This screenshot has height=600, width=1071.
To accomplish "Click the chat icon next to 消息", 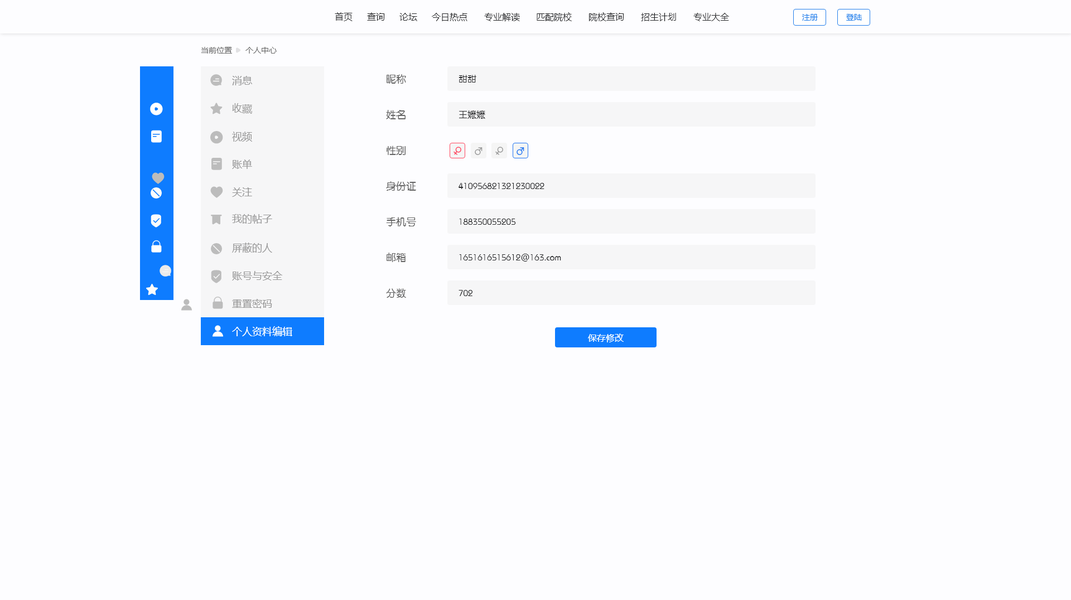I will (217, 80).
